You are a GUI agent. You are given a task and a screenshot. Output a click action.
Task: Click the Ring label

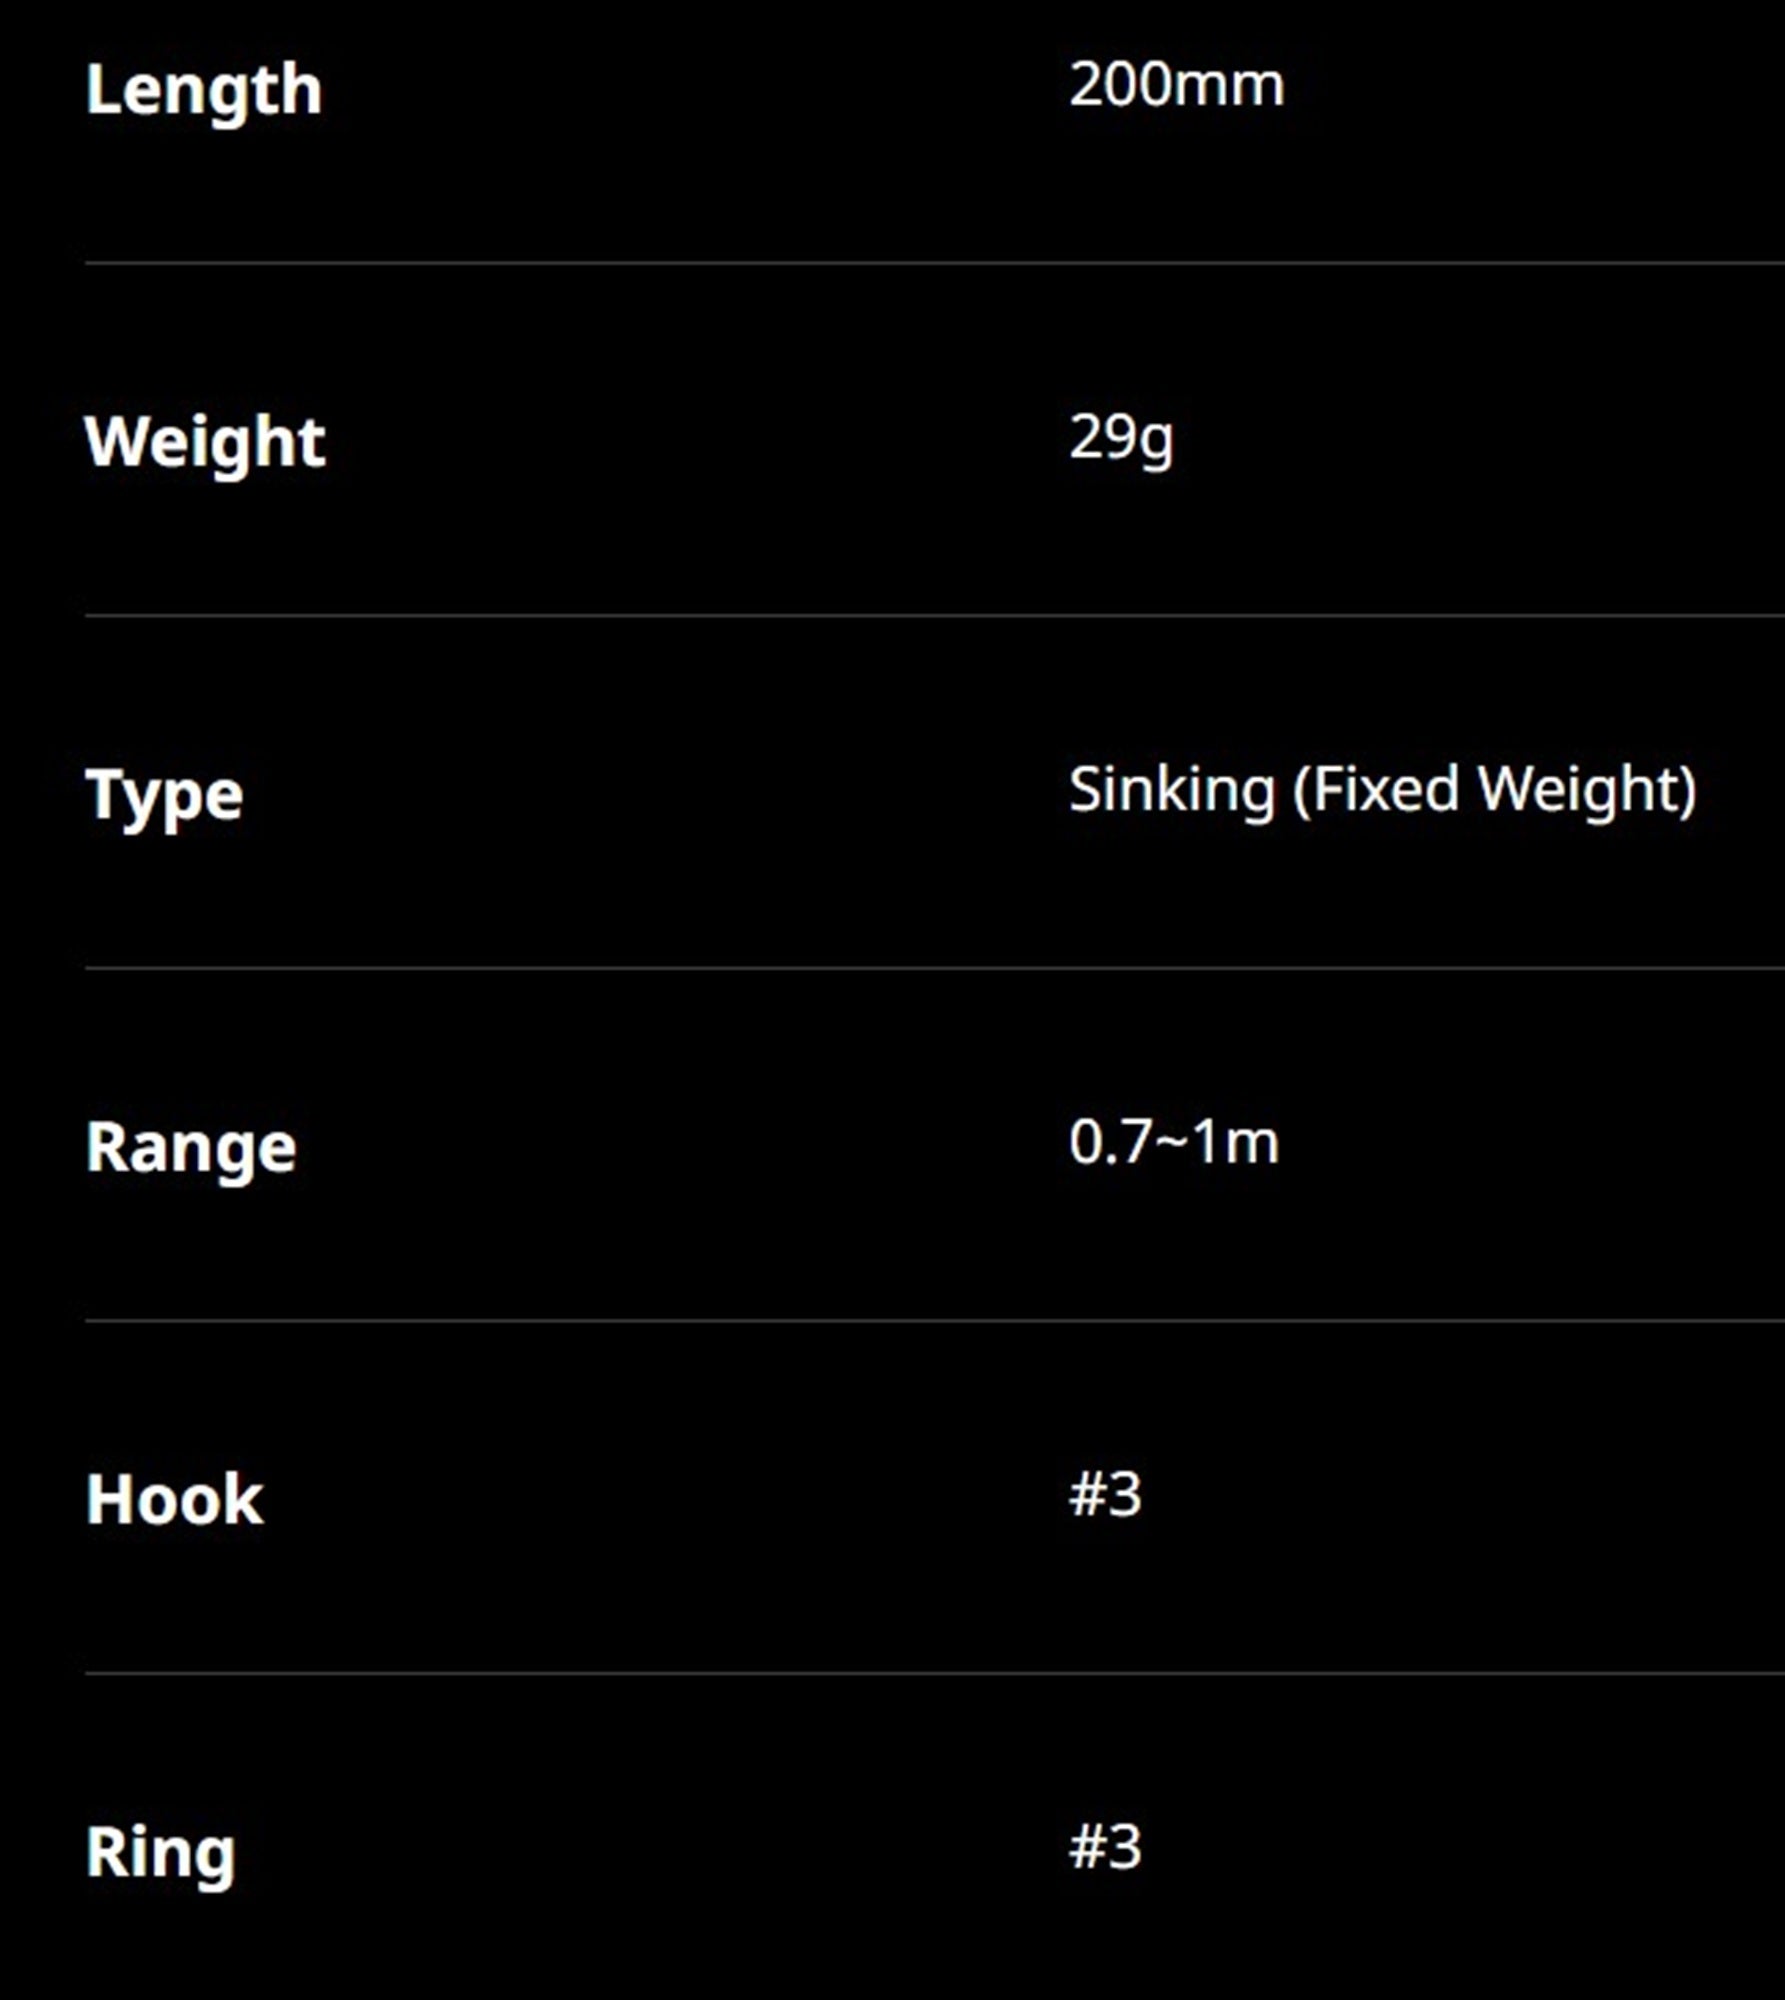click(x=160, y=1854)
